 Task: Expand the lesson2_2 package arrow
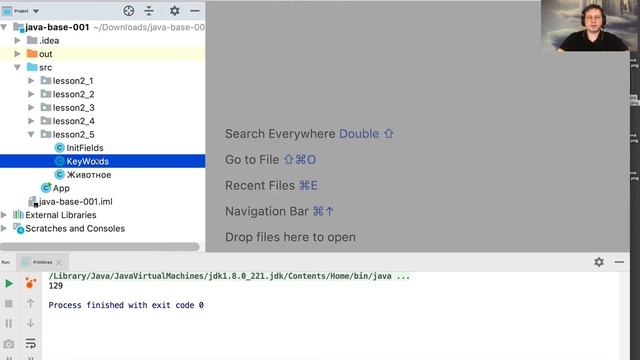(x=31, y=94)
